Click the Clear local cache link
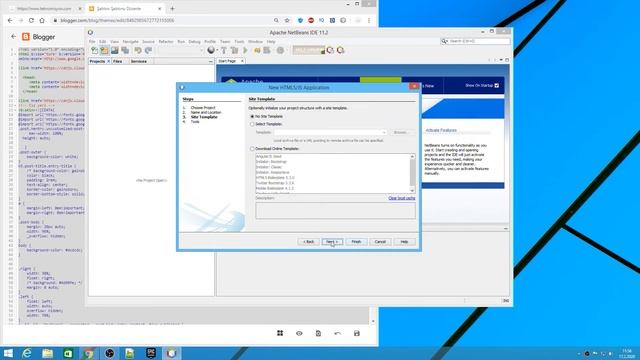 [x=402, y=198]
